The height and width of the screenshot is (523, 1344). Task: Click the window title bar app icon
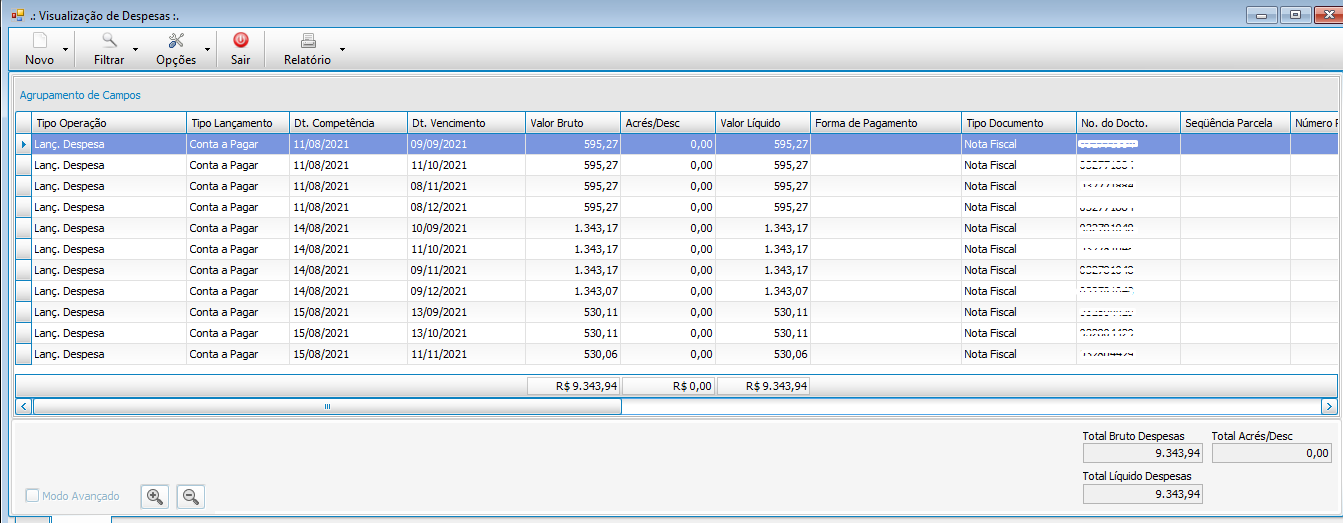(17, 15)
